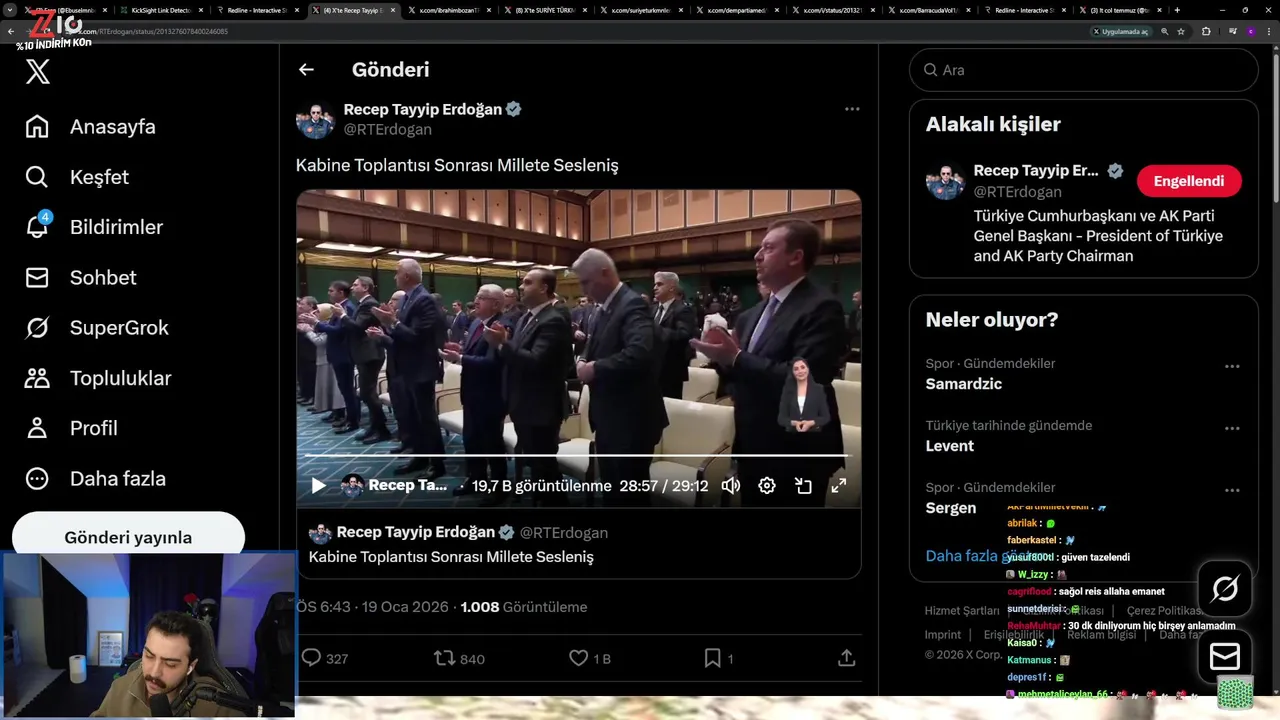Open more options for Samardzic trend
Screen dimensions: 1280x720
coord(1232,367)
